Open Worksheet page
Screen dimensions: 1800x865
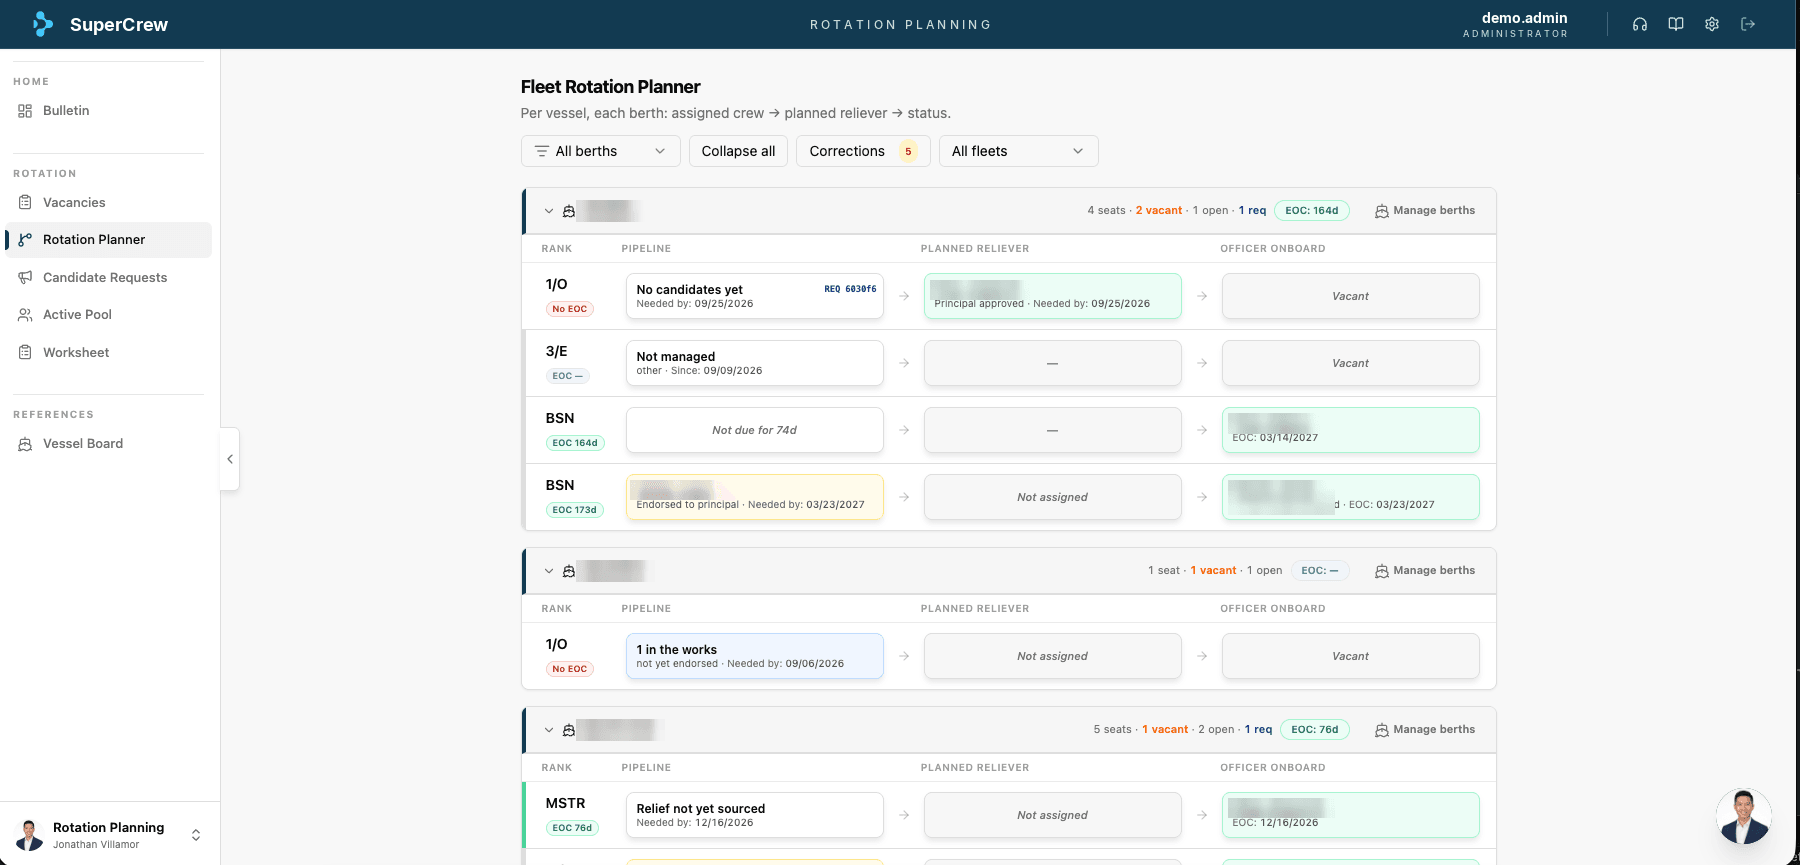coord(108,352)
